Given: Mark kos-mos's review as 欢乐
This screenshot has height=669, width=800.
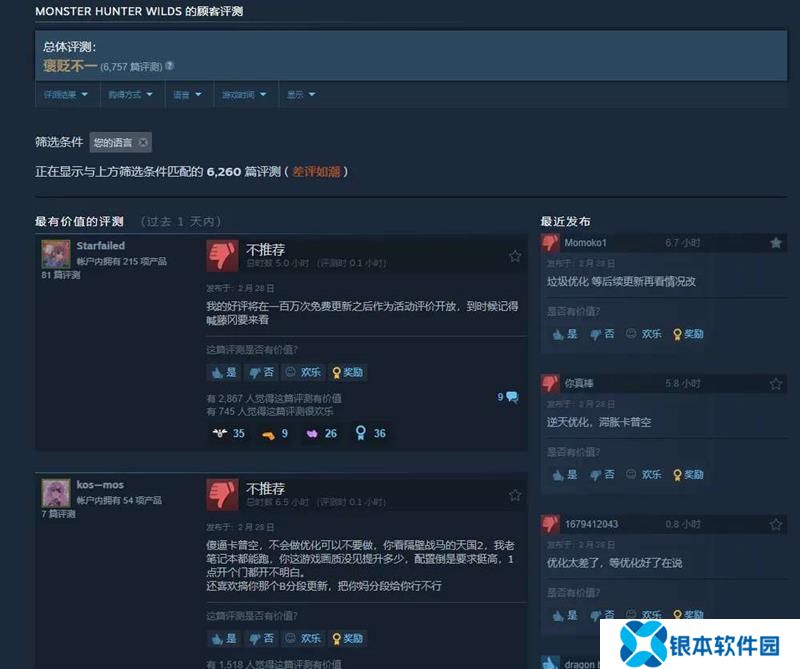Looking at the screenshot, I should [303, 638].
